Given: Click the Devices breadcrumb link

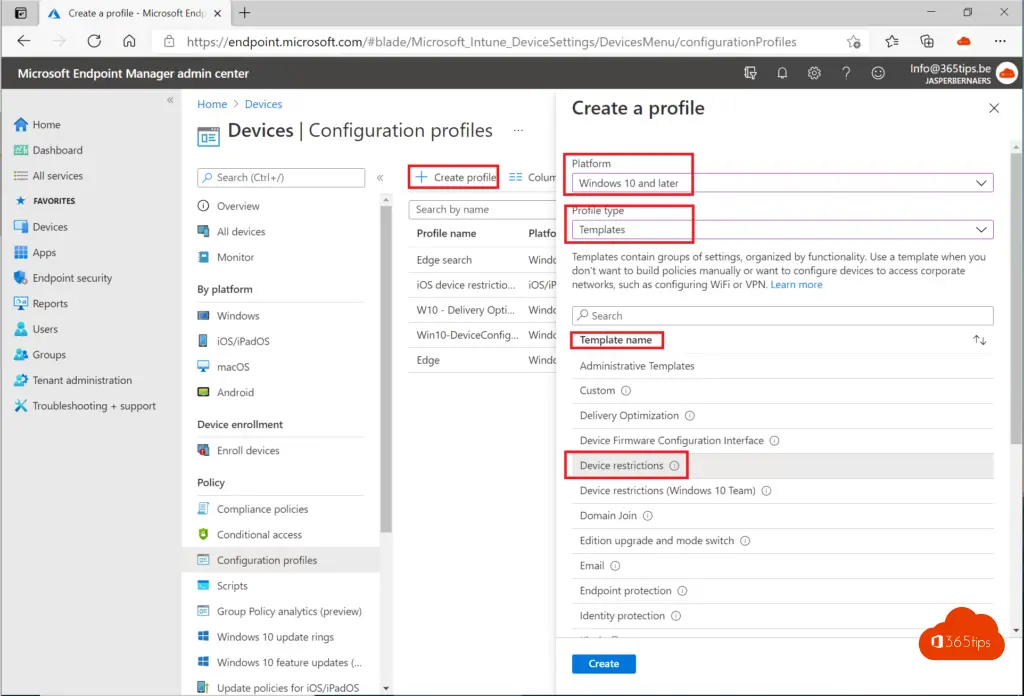Looking at the screenshot, I should point(263,104).
